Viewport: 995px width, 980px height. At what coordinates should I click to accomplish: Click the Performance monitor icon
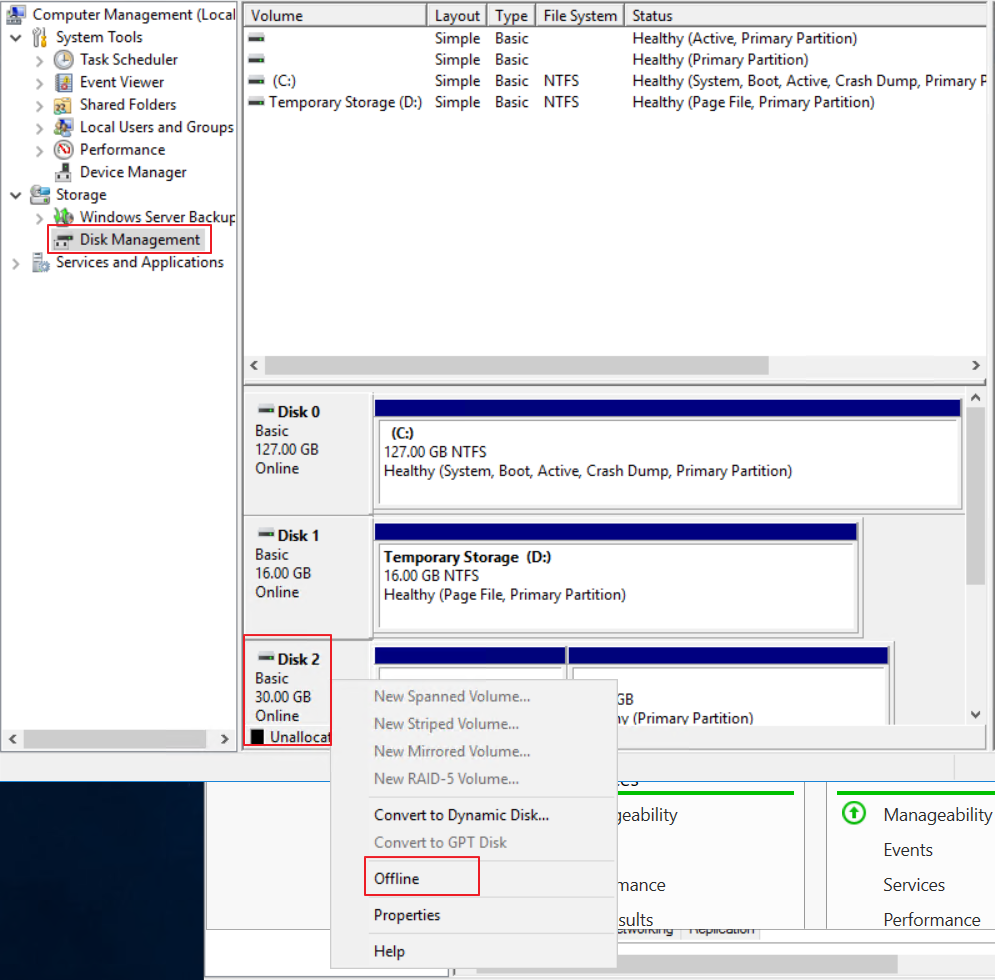tap(64, 150)
